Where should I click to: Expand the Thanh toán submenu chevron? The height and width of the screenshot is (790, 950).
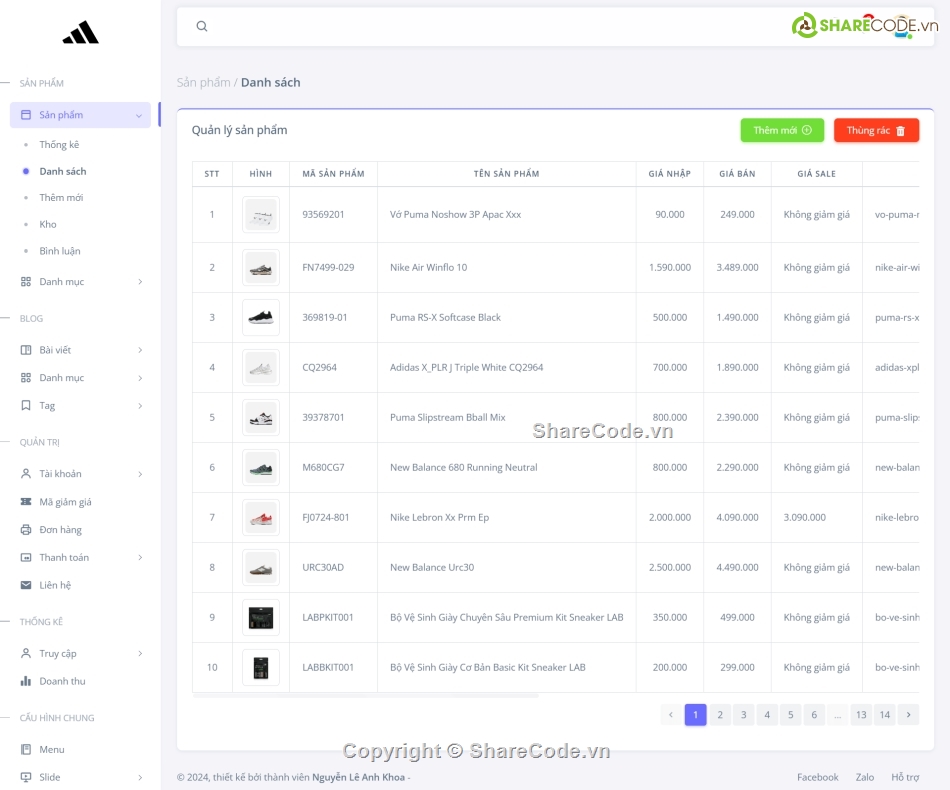coord(140,557)
